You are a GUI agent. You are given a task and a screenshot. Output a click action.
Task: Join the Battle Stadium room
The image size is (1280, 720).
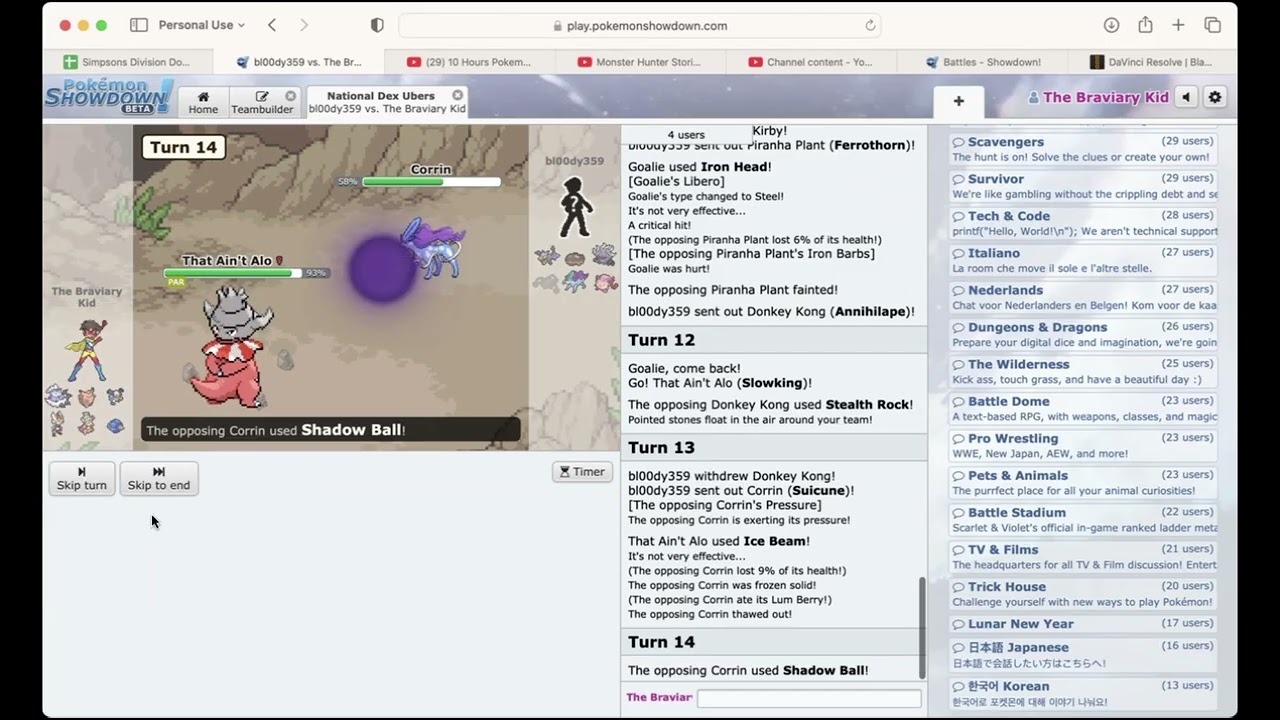[1083, 519]
